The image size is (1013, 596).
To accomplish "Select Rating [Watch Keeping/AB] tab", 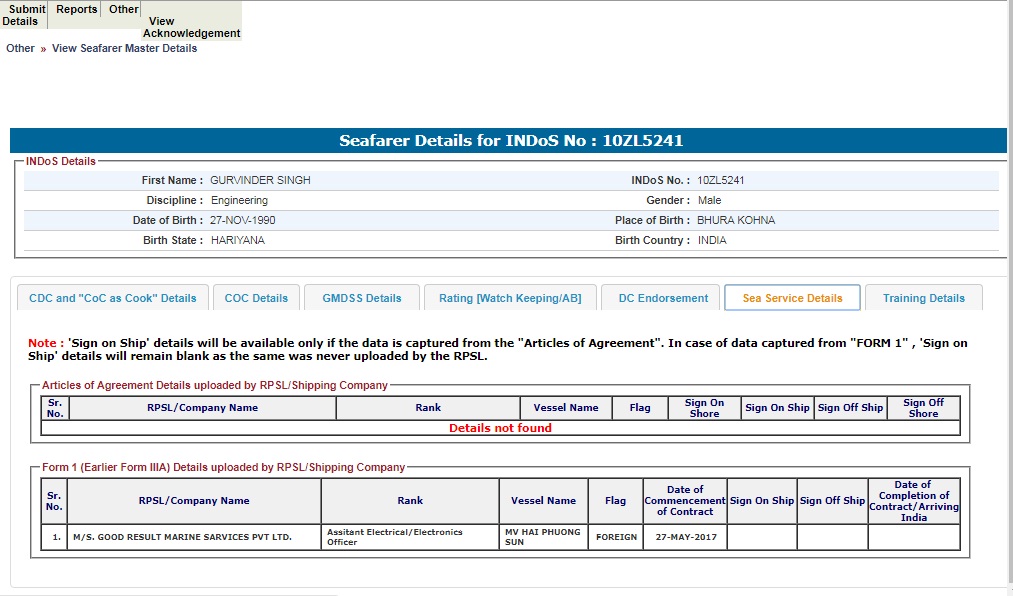I will point(510,298).
